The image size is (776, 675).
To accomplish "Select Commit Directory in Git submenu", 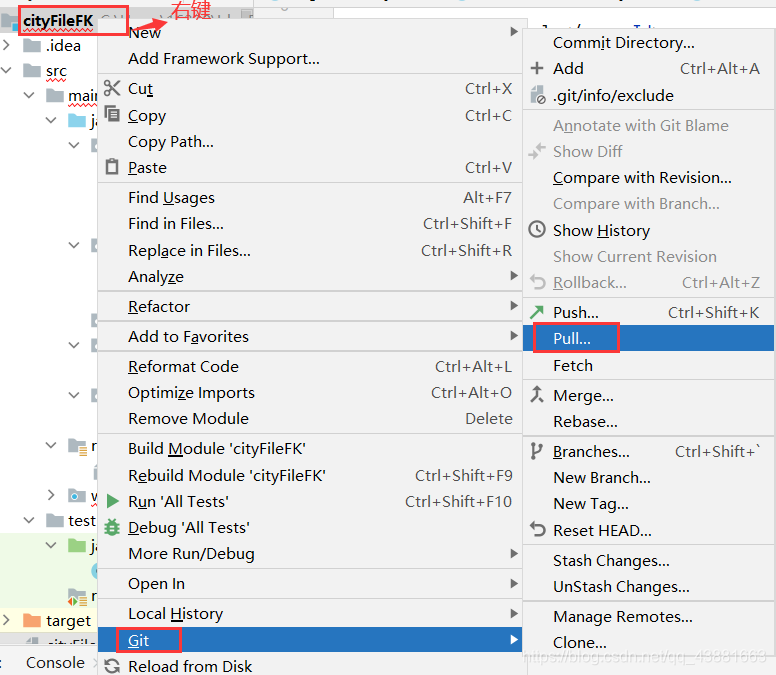I will [x=648, y=43].
